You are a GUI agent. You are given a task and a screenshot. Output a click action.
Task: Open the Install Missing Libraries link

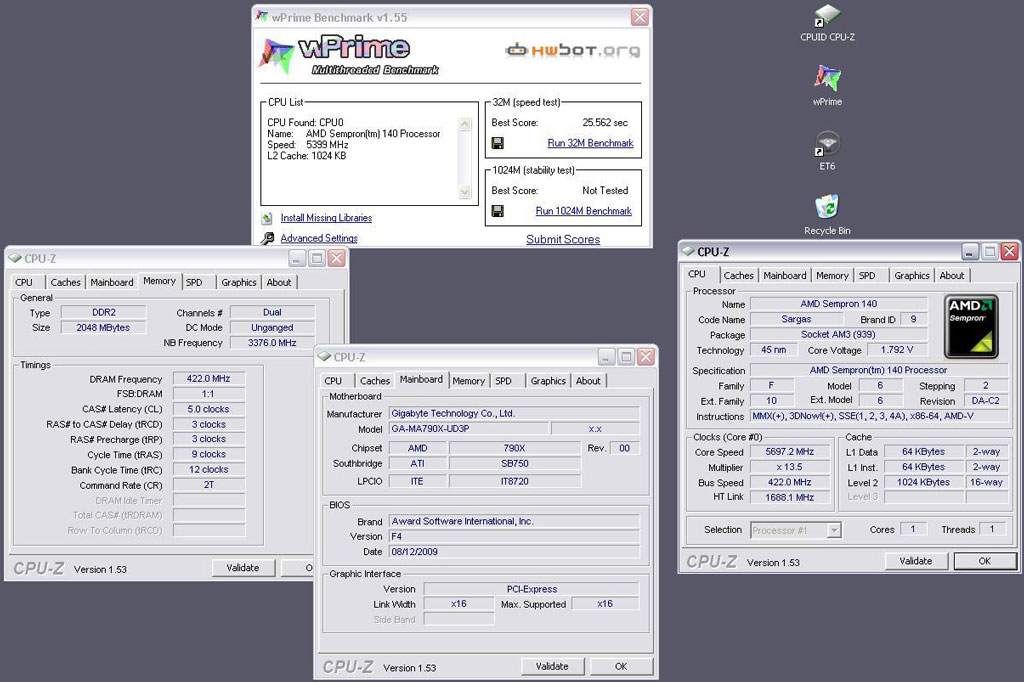pyautogui.click(x=326, y=218)
